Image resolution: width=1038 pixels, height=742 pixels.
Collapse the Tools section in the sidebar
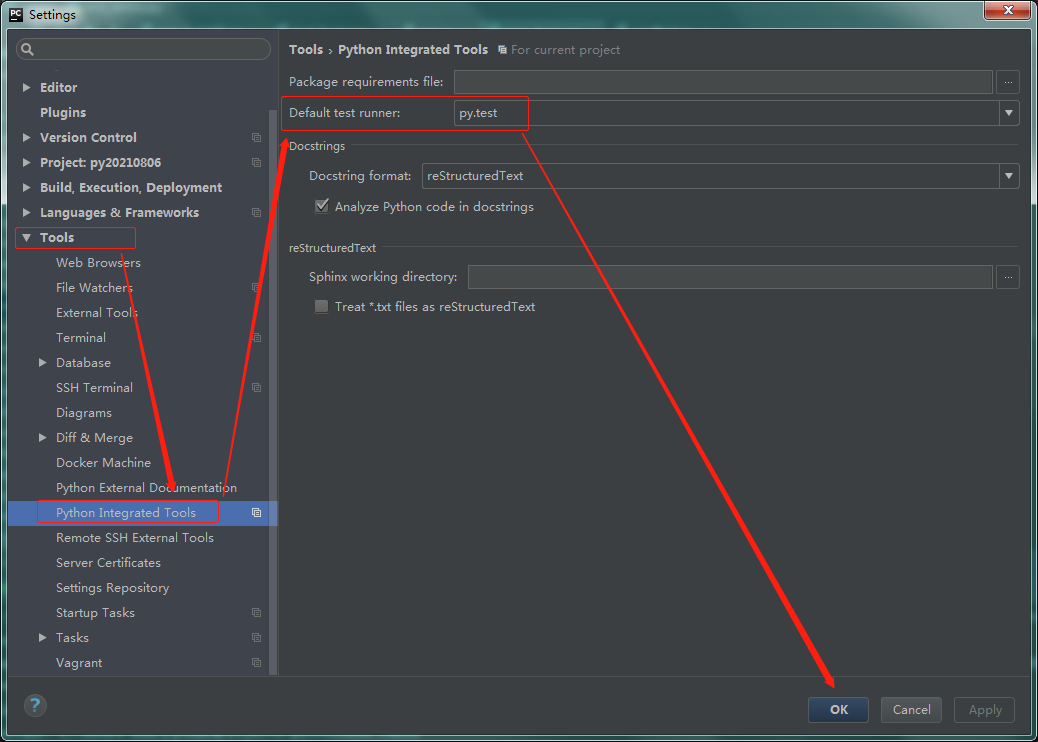(25, 237)
